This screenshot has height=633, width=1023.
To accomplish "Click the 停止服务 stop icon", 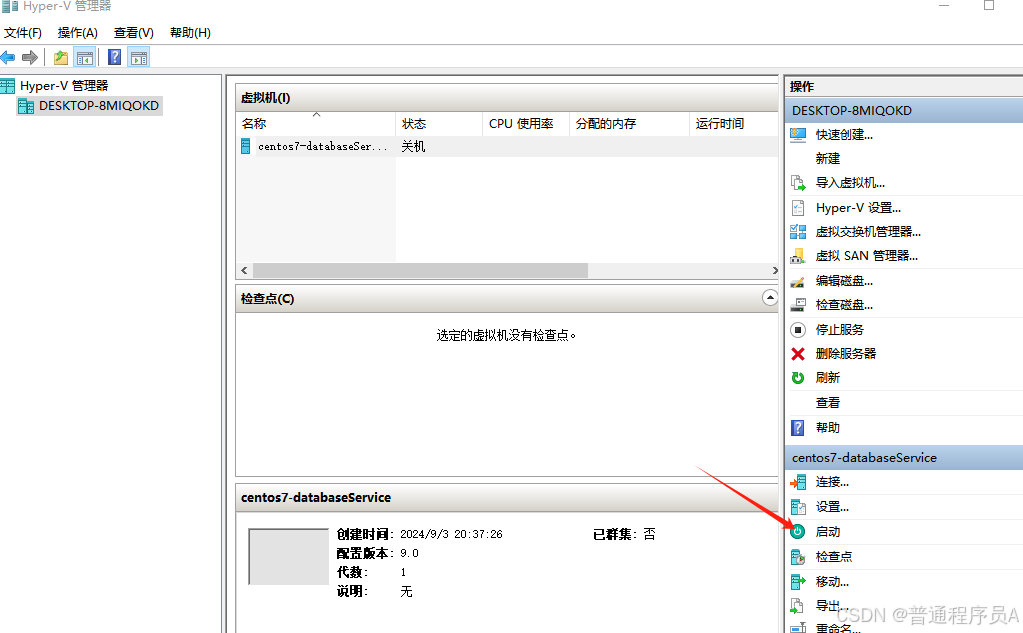I will [x=798, y=330].
